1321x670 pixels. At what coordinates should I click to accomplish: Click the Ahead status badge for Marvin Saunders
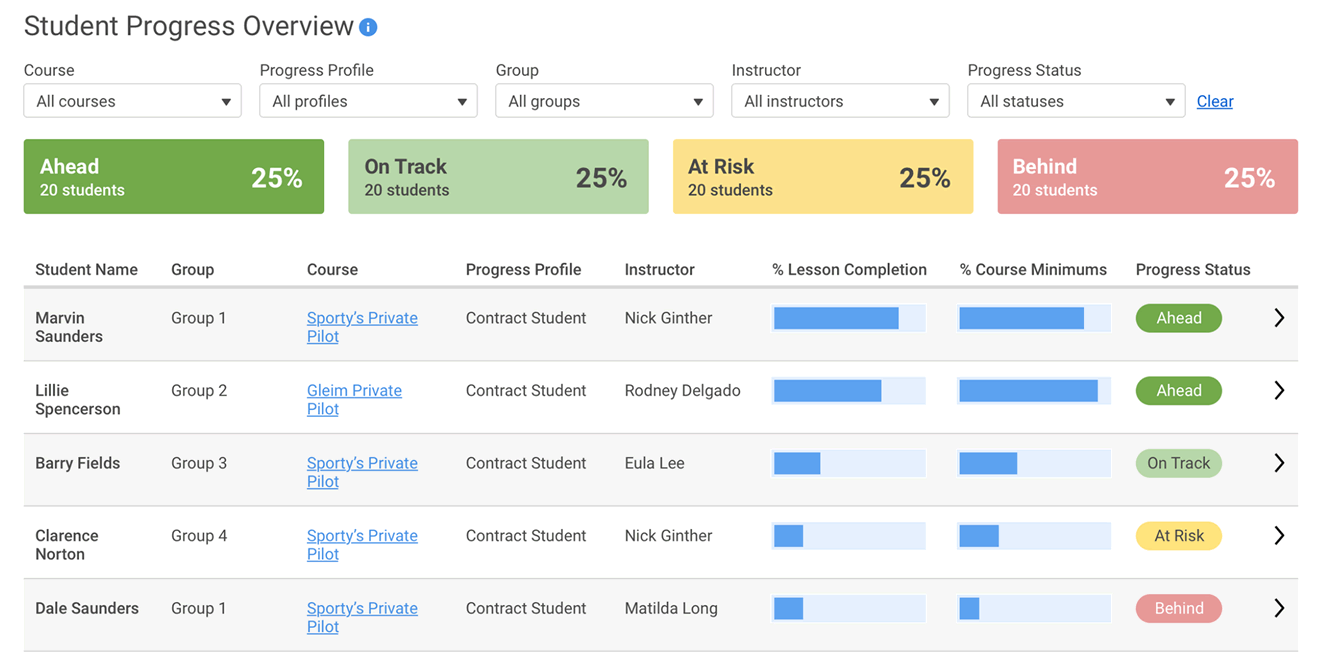1178,317
